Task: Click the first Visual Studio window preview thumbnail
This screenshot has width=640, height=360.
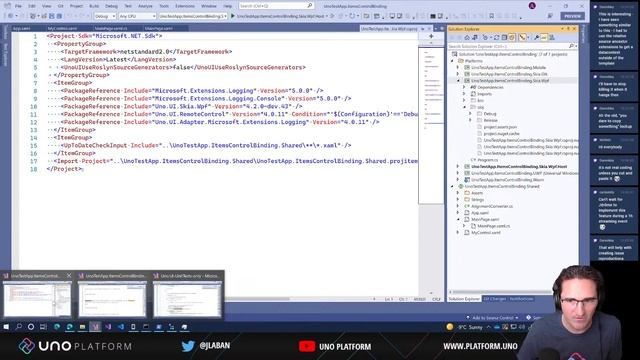Action: (x=37, y=300)
